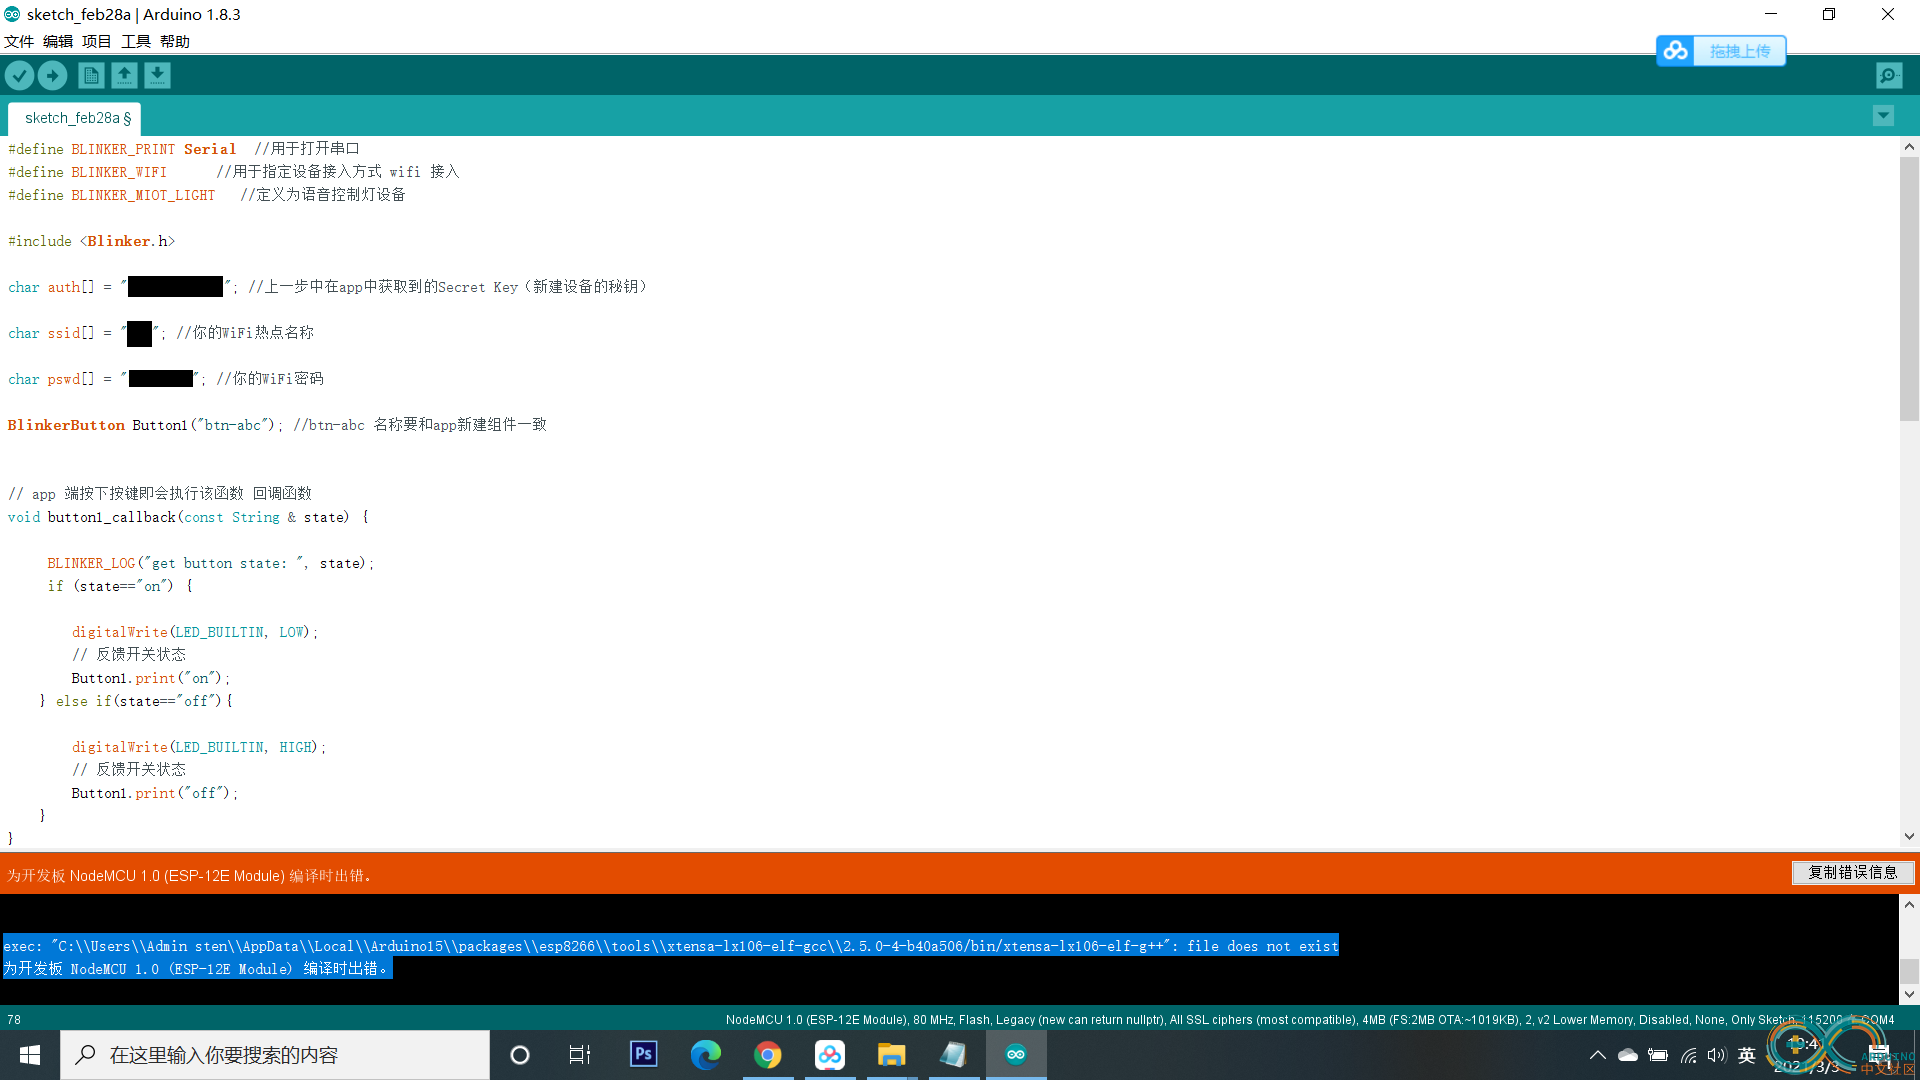This screenshot has width=1920, height=1080.
Task: Click the 'char auth[]' code line
Action: [x=328, y=287]
